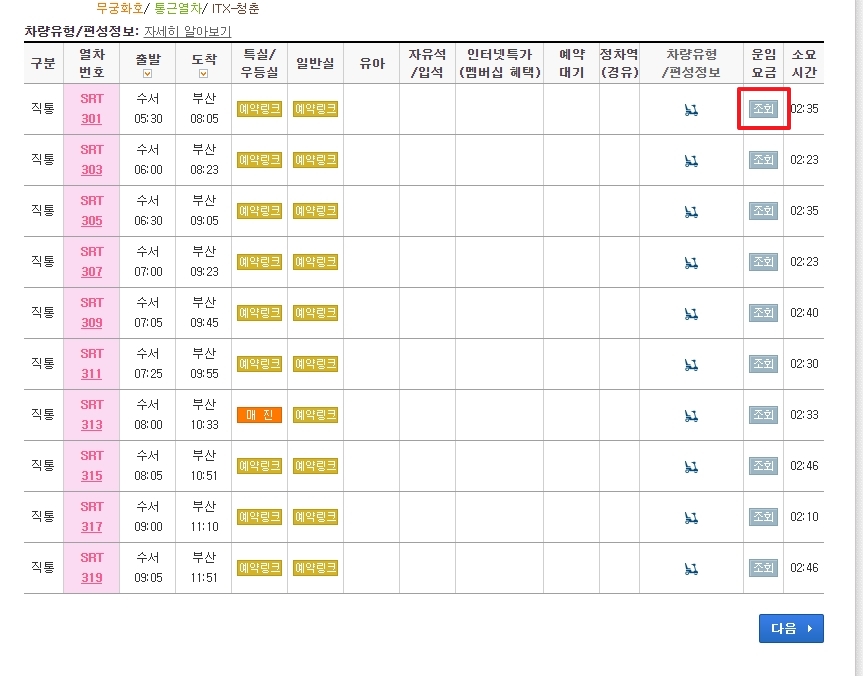Click the wheelchair accessibility icon for SRT 303
863x676 pixels.
690,160
